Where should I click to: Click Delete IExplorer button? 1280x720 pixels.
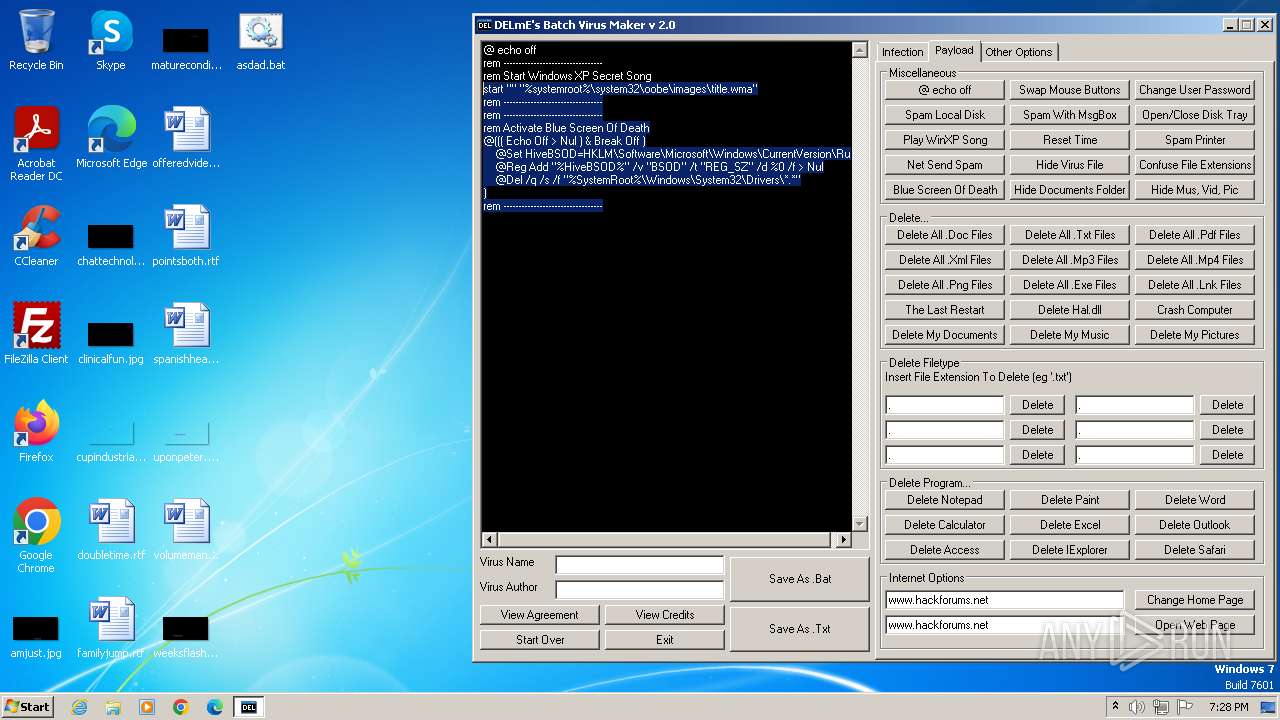click(1070, 550)
